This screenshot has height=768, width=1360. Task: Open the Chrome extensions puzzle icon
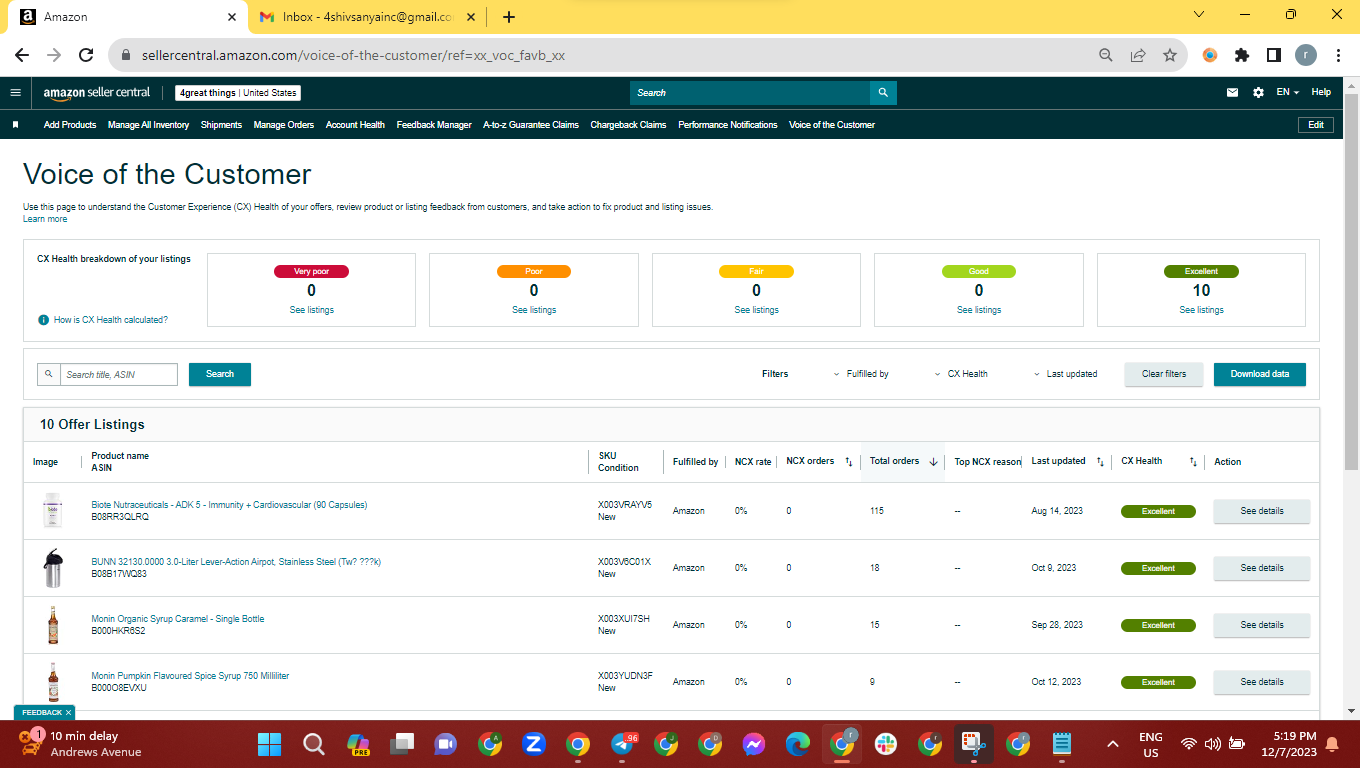[x=1242, y=55]
